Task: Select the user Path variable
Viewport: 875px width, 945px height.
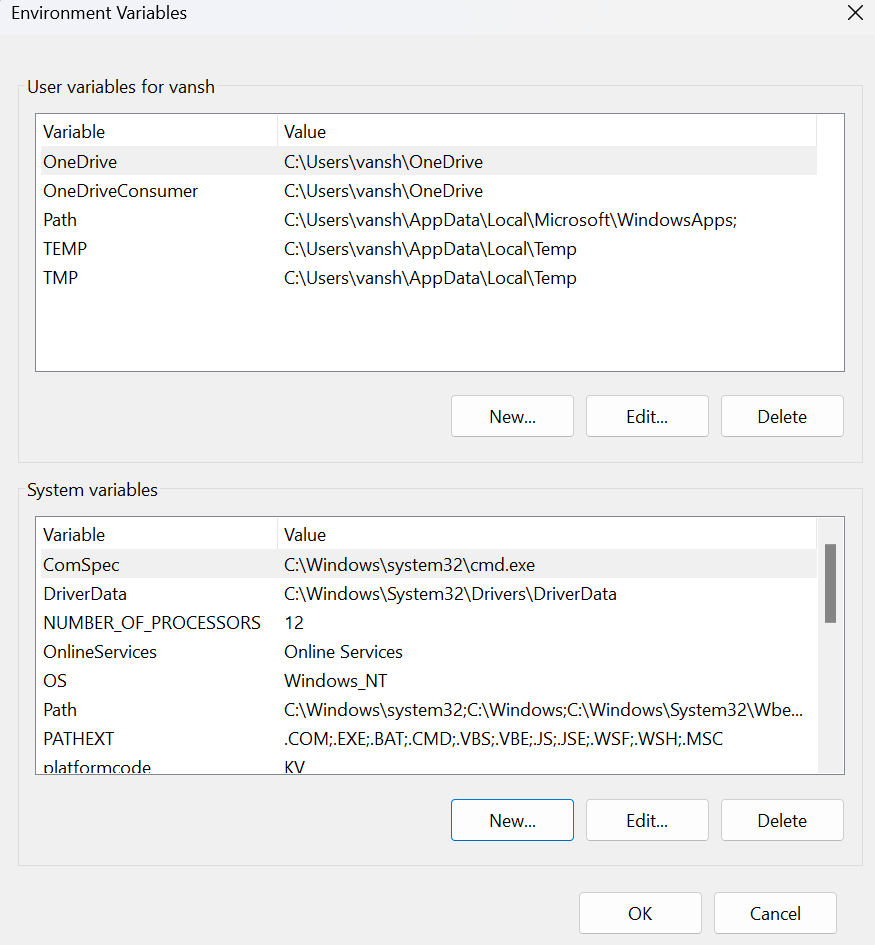Action: click(60, 220)
